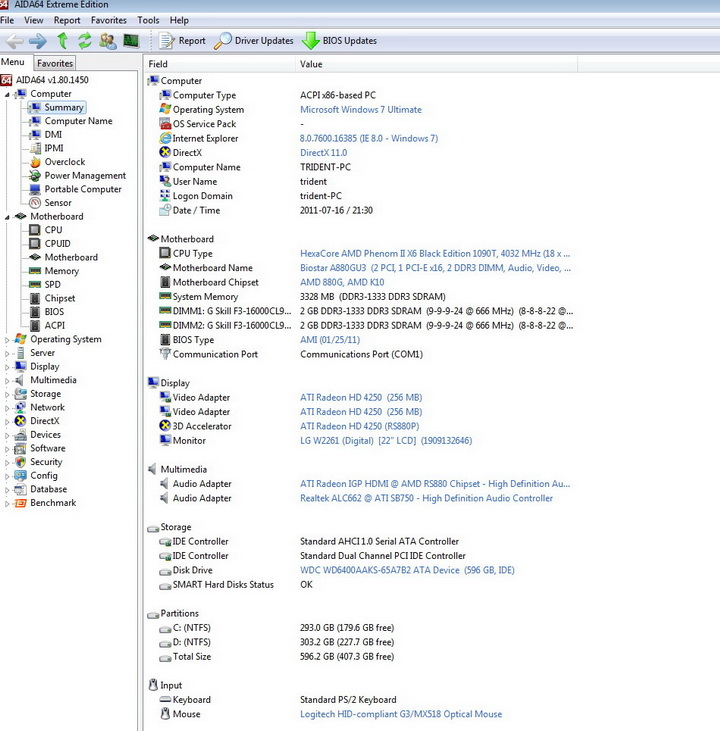Refresh the page with green arrows icon
The width and height of the screenshot is (720, 731).
[x=84, y=41]
